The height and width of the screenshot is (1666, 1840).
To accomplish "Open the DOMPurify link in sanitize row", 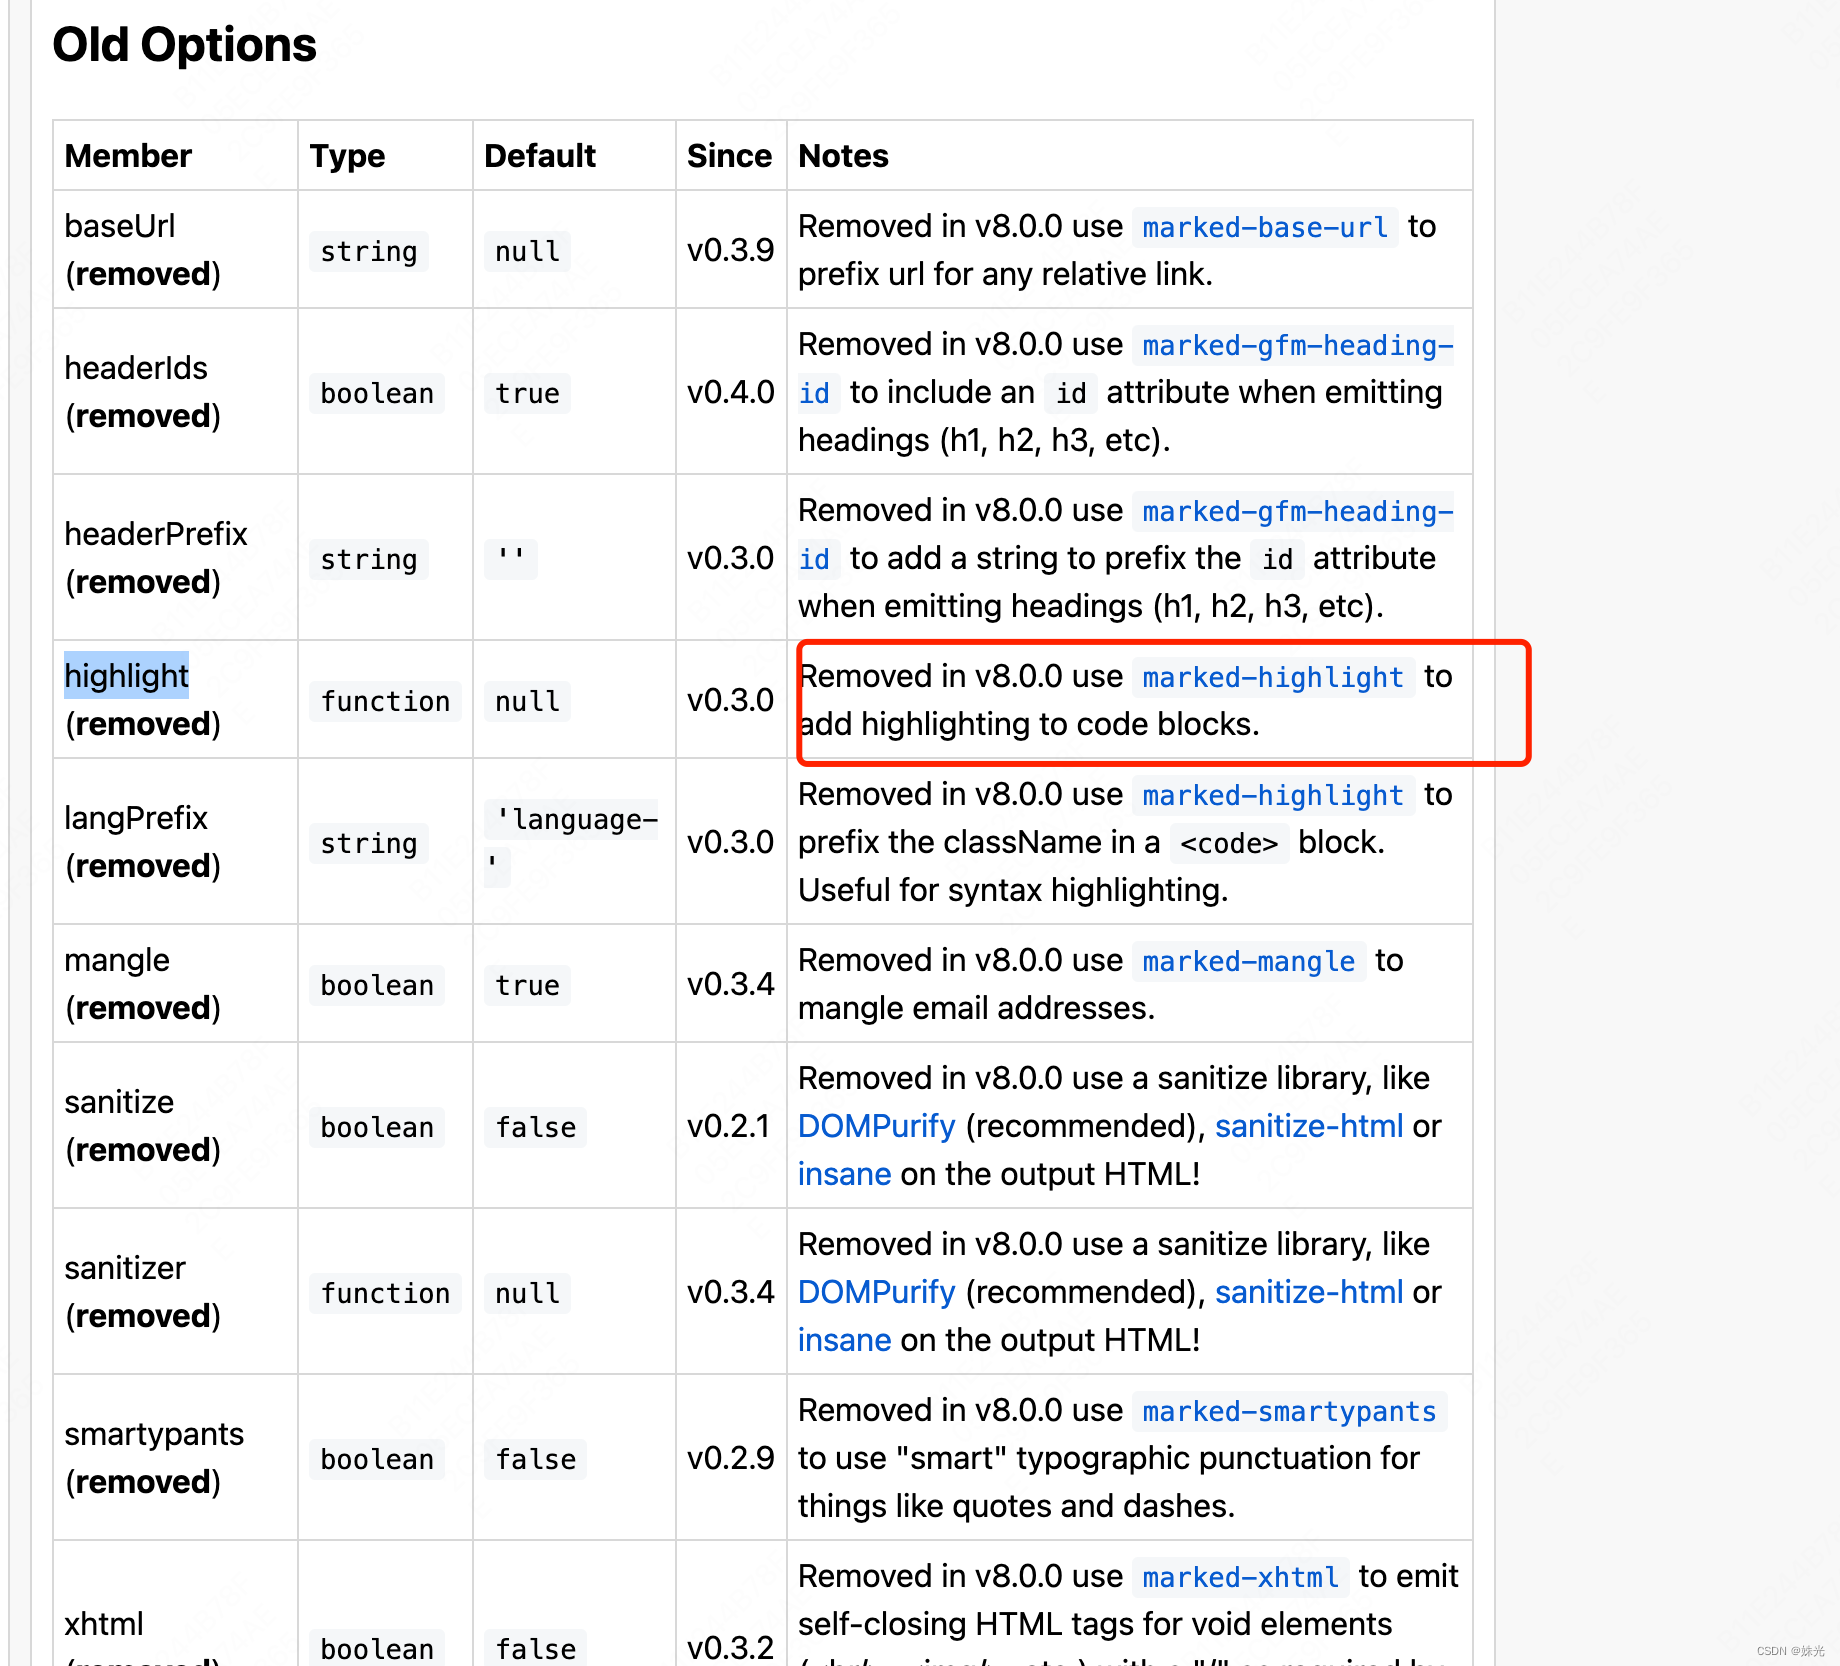I will (875, 1126).
